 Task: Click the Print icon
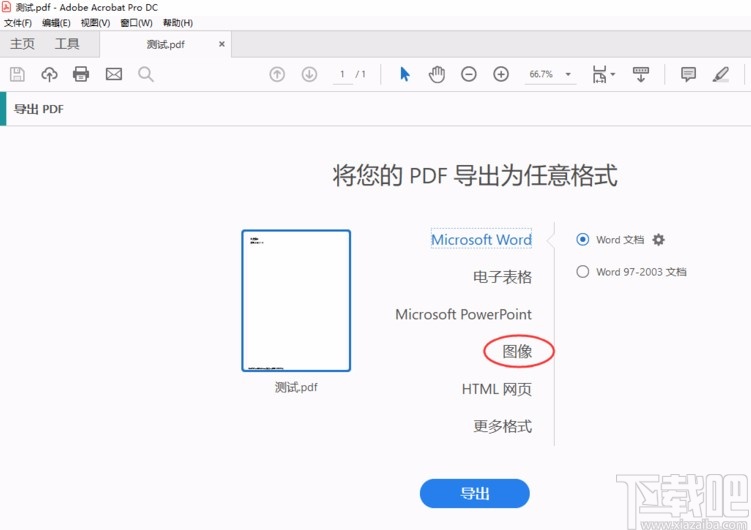pyautogui.click(x=81, y=74)
